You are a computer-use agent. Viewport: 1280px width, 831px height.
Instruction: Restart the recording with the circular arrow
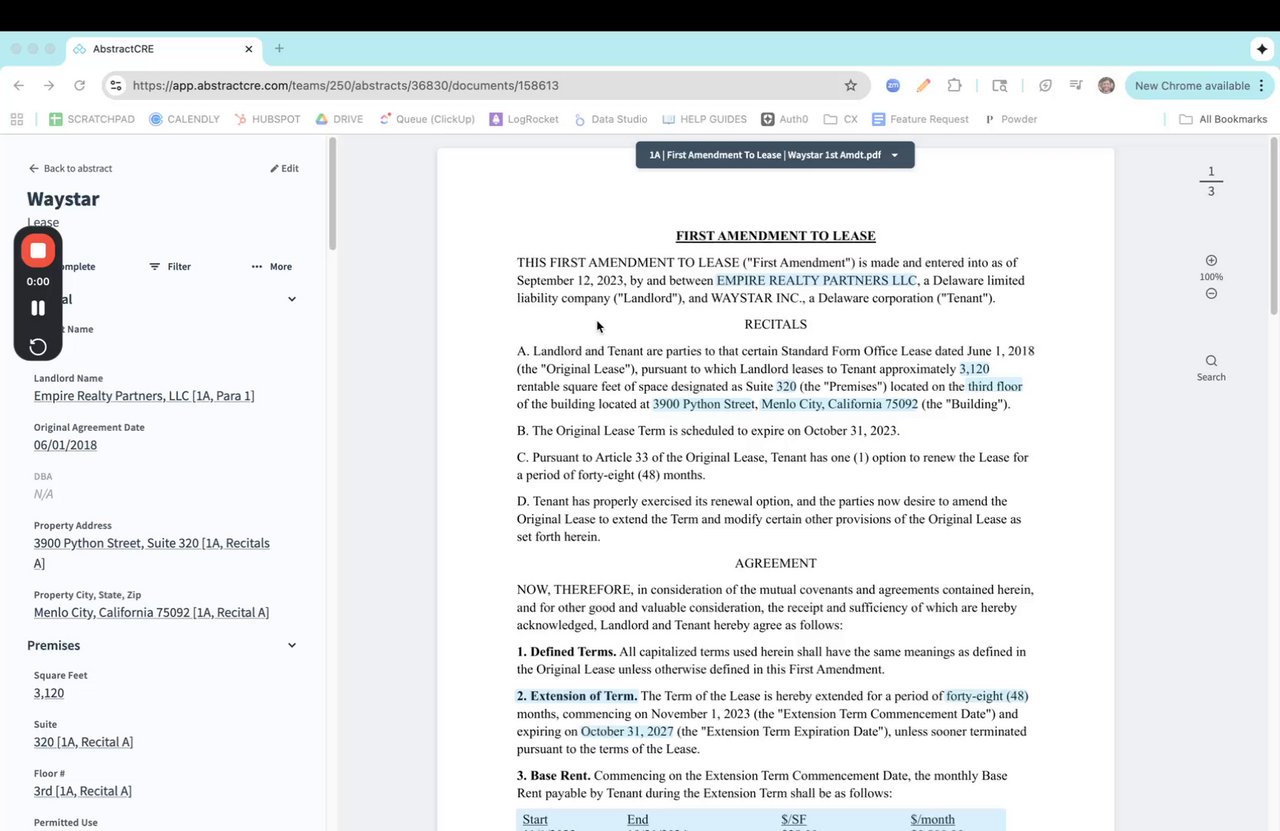pyautogui.click(x=38, y=346)
